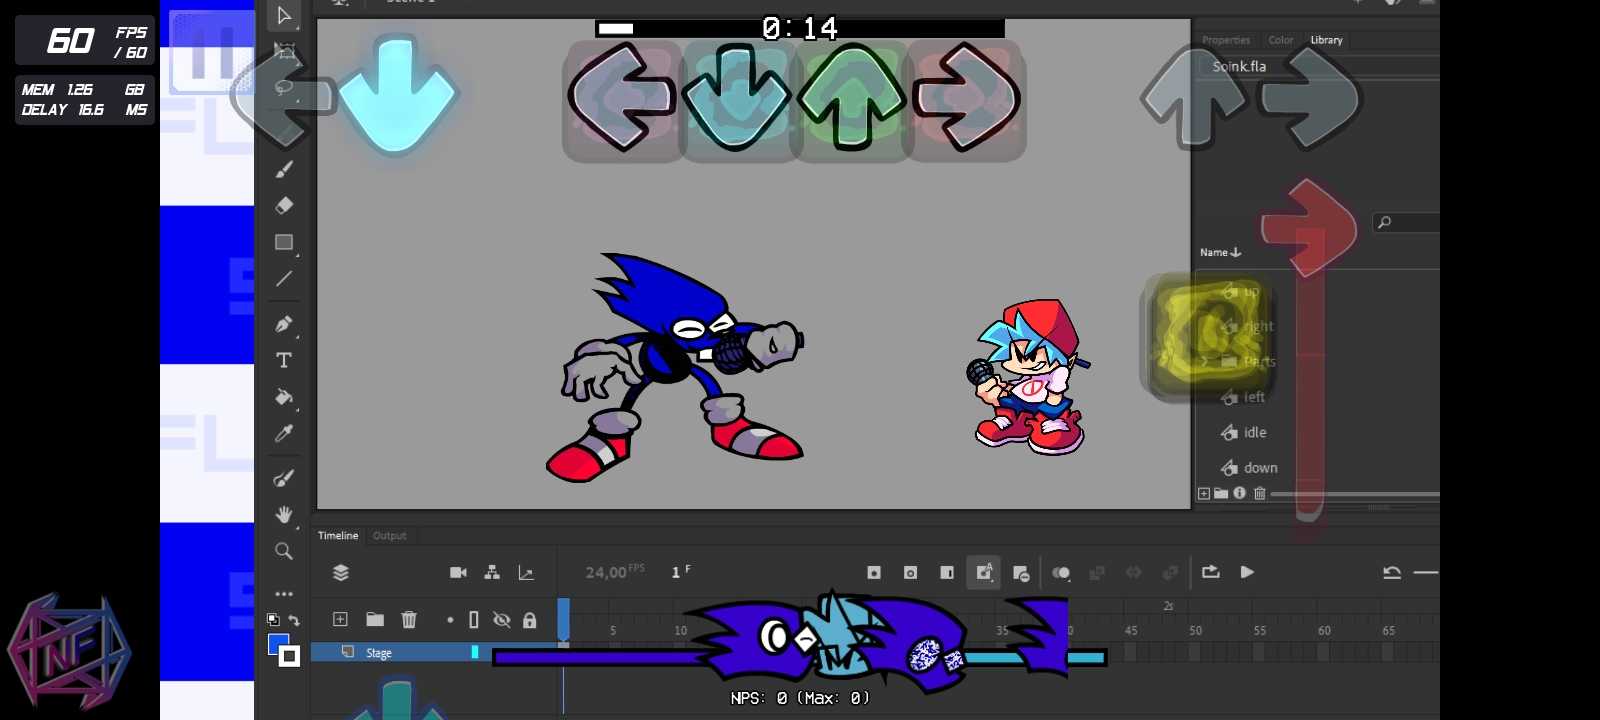This screenshot has height=720, width=1600.
Task: Toggle visibility of all timeline layers
Action: pos(502,620)
